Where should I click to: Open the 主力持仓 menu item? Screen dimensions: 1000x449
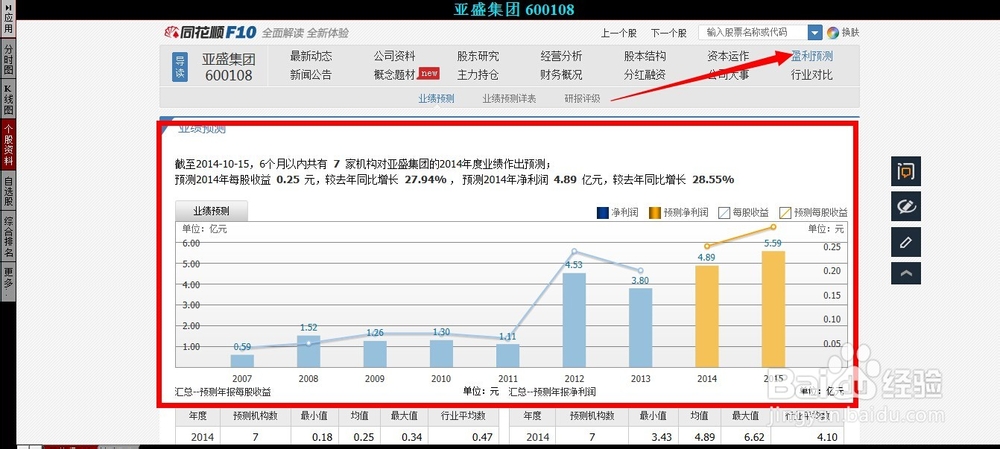(x=478, y=75)
